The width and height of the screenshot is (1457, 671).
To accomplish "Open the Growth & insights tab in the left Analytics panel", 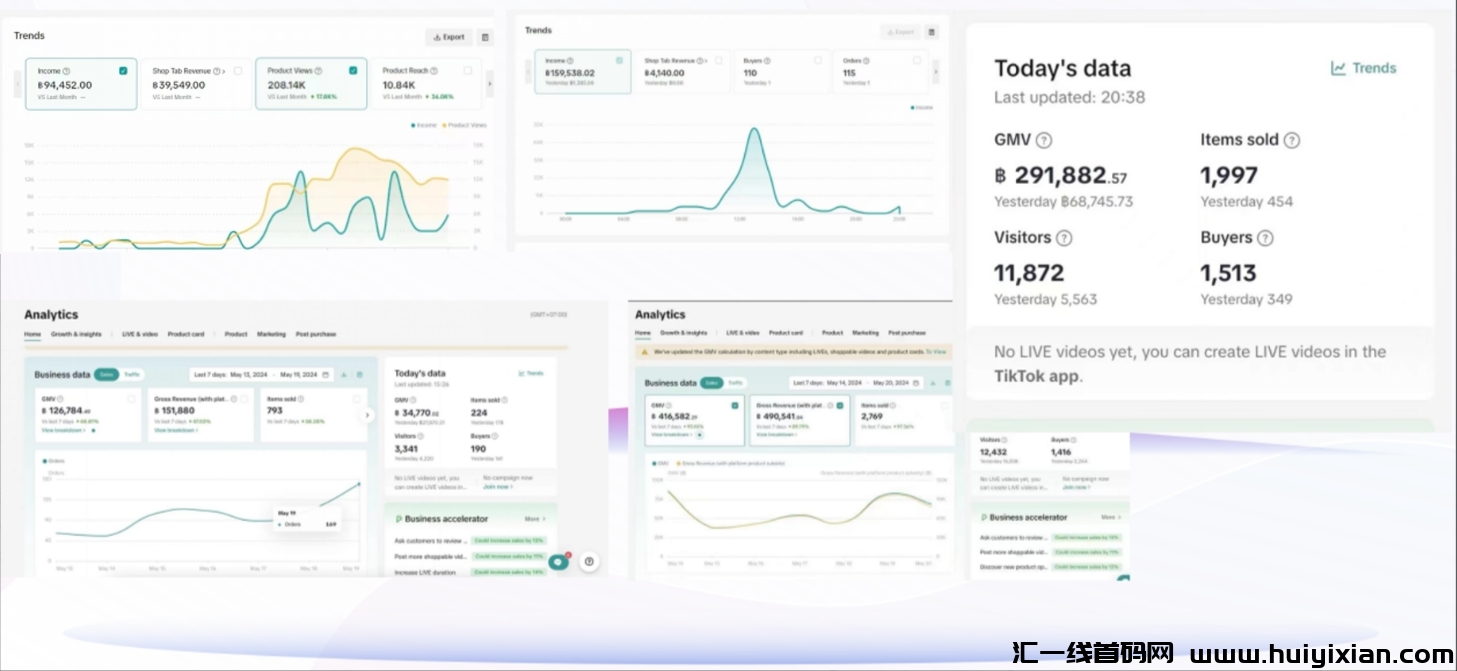I will (x=76, y=334).
